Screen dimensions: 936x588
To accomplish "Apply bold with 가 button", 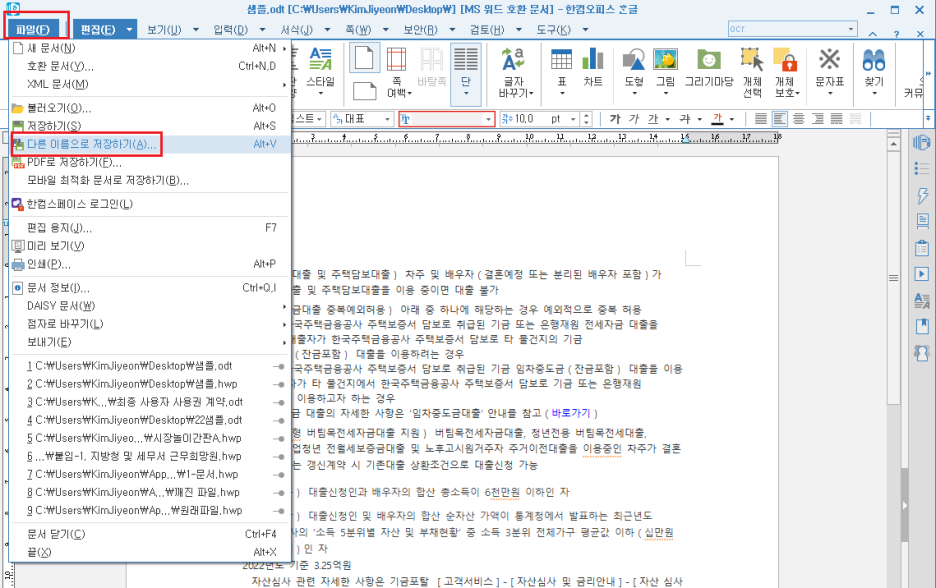I will coord(615,119).
